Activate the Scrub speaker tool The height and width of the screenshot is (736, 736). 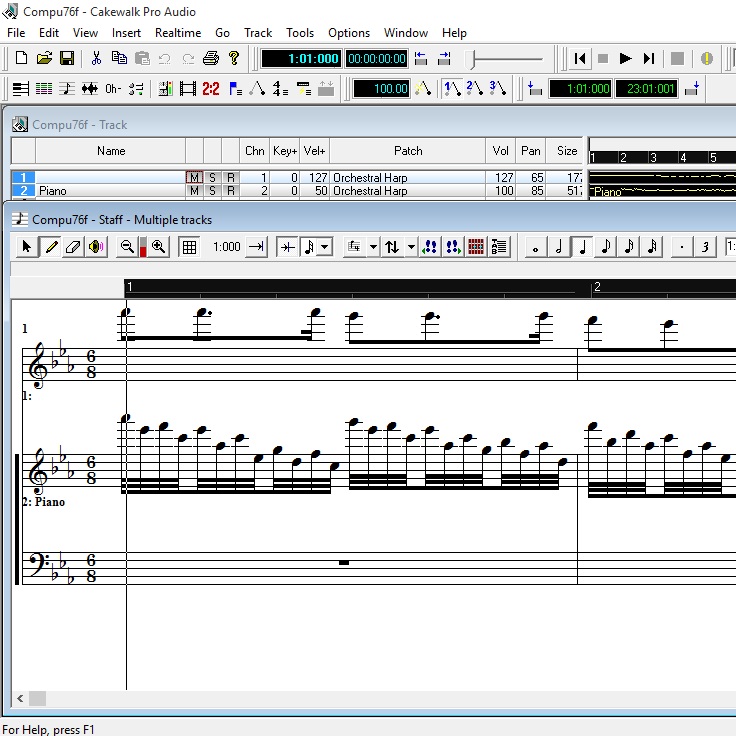(96, 247)
